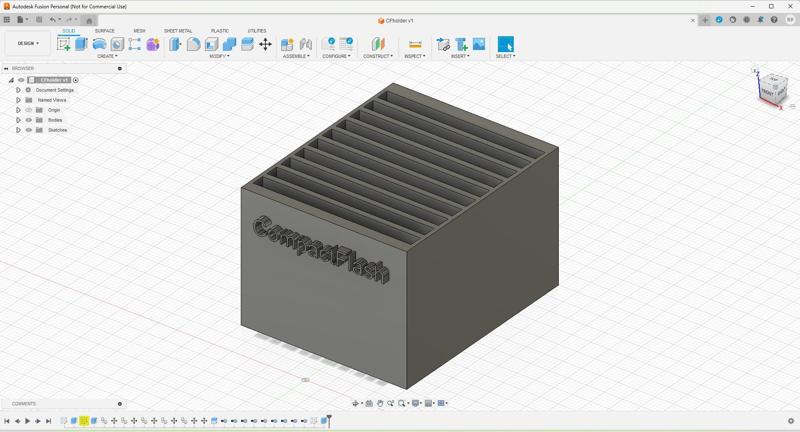Switch to the Surface tab

(x=105, y=31)
